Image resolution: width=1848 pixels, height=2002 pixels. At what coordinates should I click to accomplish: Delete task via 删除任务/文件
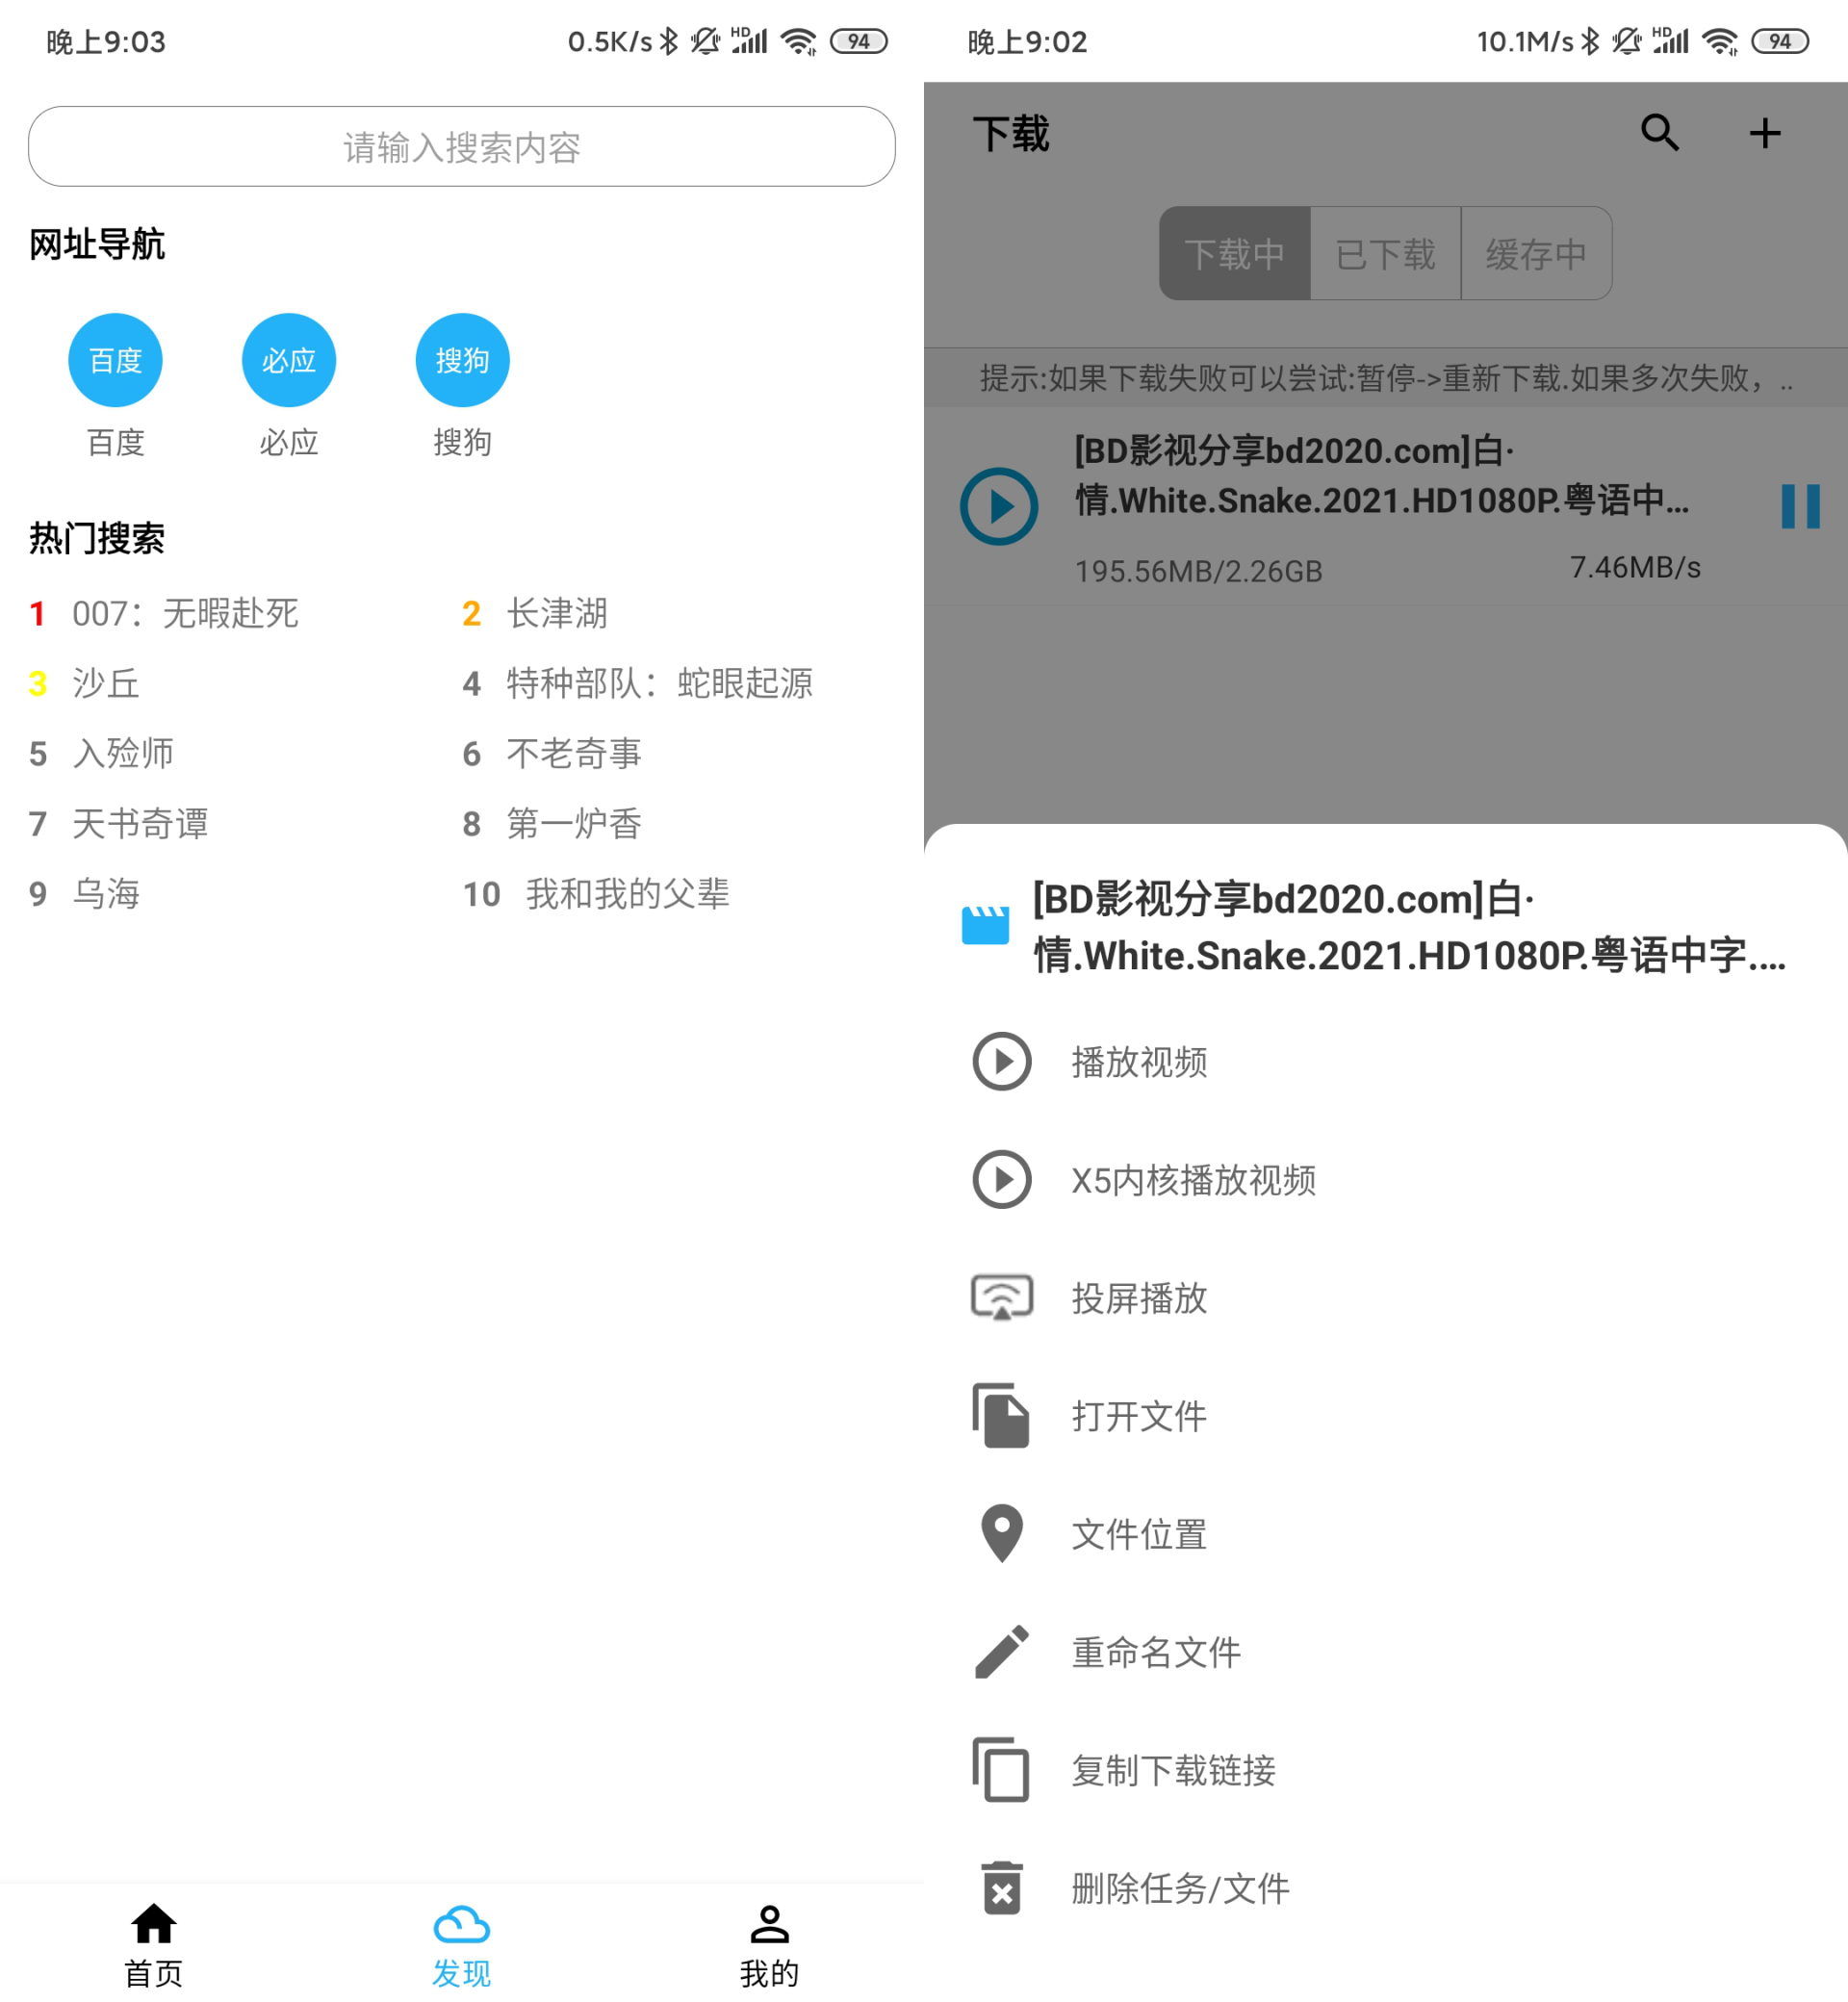pos(1180,1888)
